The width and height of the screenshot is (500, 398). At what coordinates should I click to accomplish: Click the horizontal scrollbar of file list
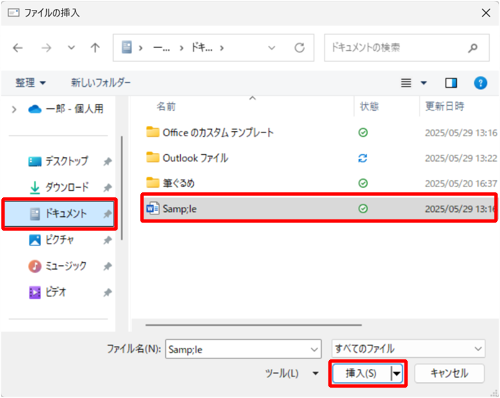[x=254, y=325]
